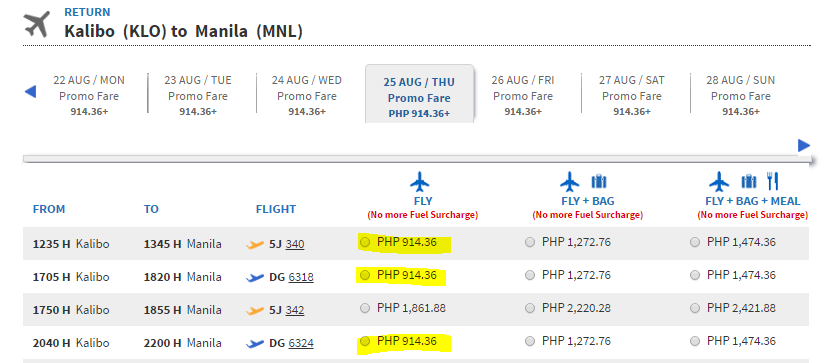The width and height of the screenshot is (840, 363).
Task: Show later dates with the right blue arrow
Action: [804, 145]
